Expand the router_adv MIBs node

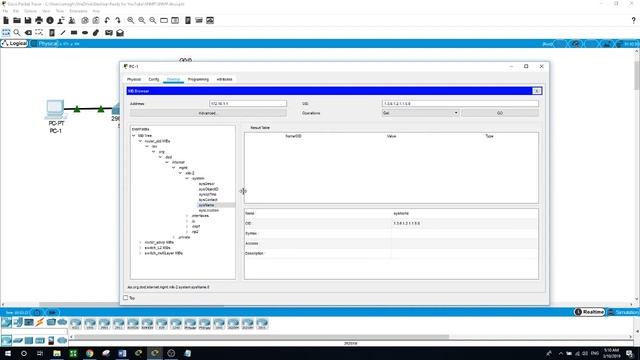pos(140,242)
